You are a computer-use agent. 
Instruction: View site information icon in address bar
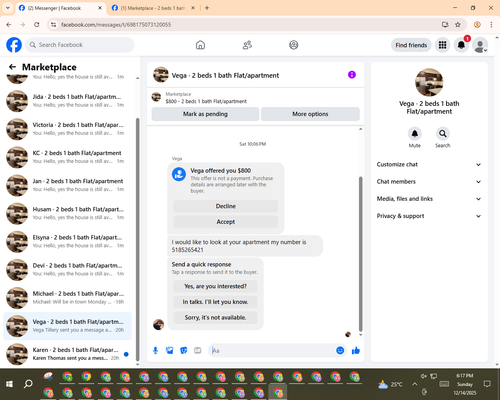(53, 24)
